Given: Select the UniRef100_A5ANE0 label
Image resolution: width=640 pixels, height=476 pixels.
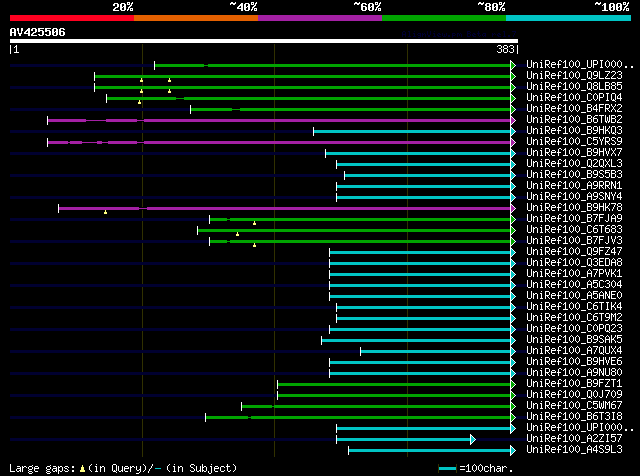Looking at the screenshot, I should click(x=574, y=296).
